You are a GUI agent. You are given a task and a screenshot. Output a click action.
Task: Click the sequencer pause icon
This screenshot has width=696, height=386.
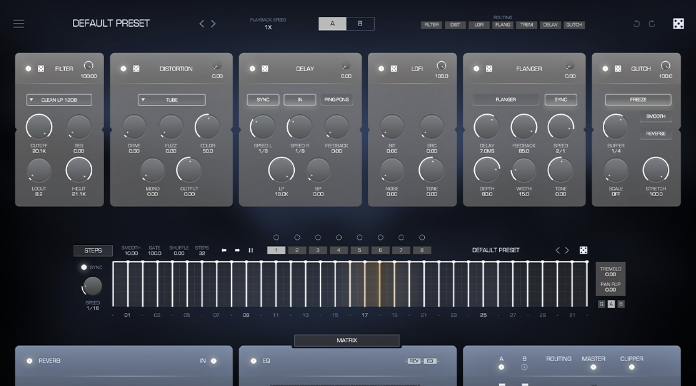(x=251, y=251)
